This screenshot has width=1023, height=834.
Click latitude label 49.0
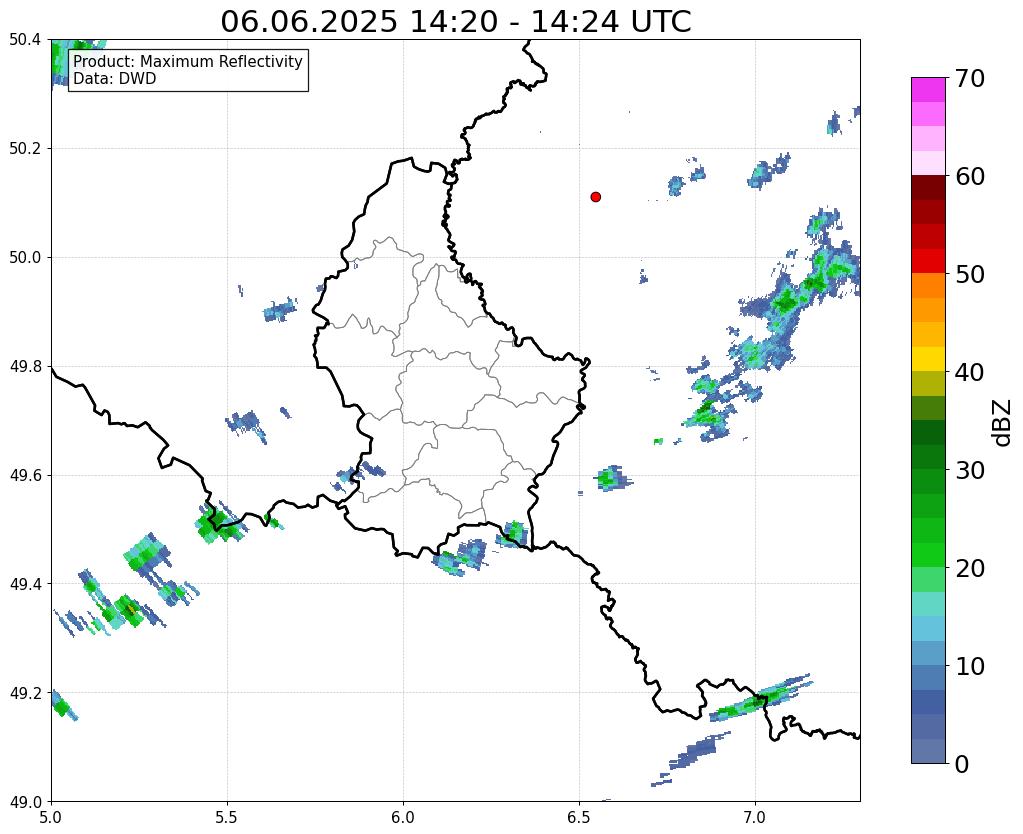click(25, 802)
